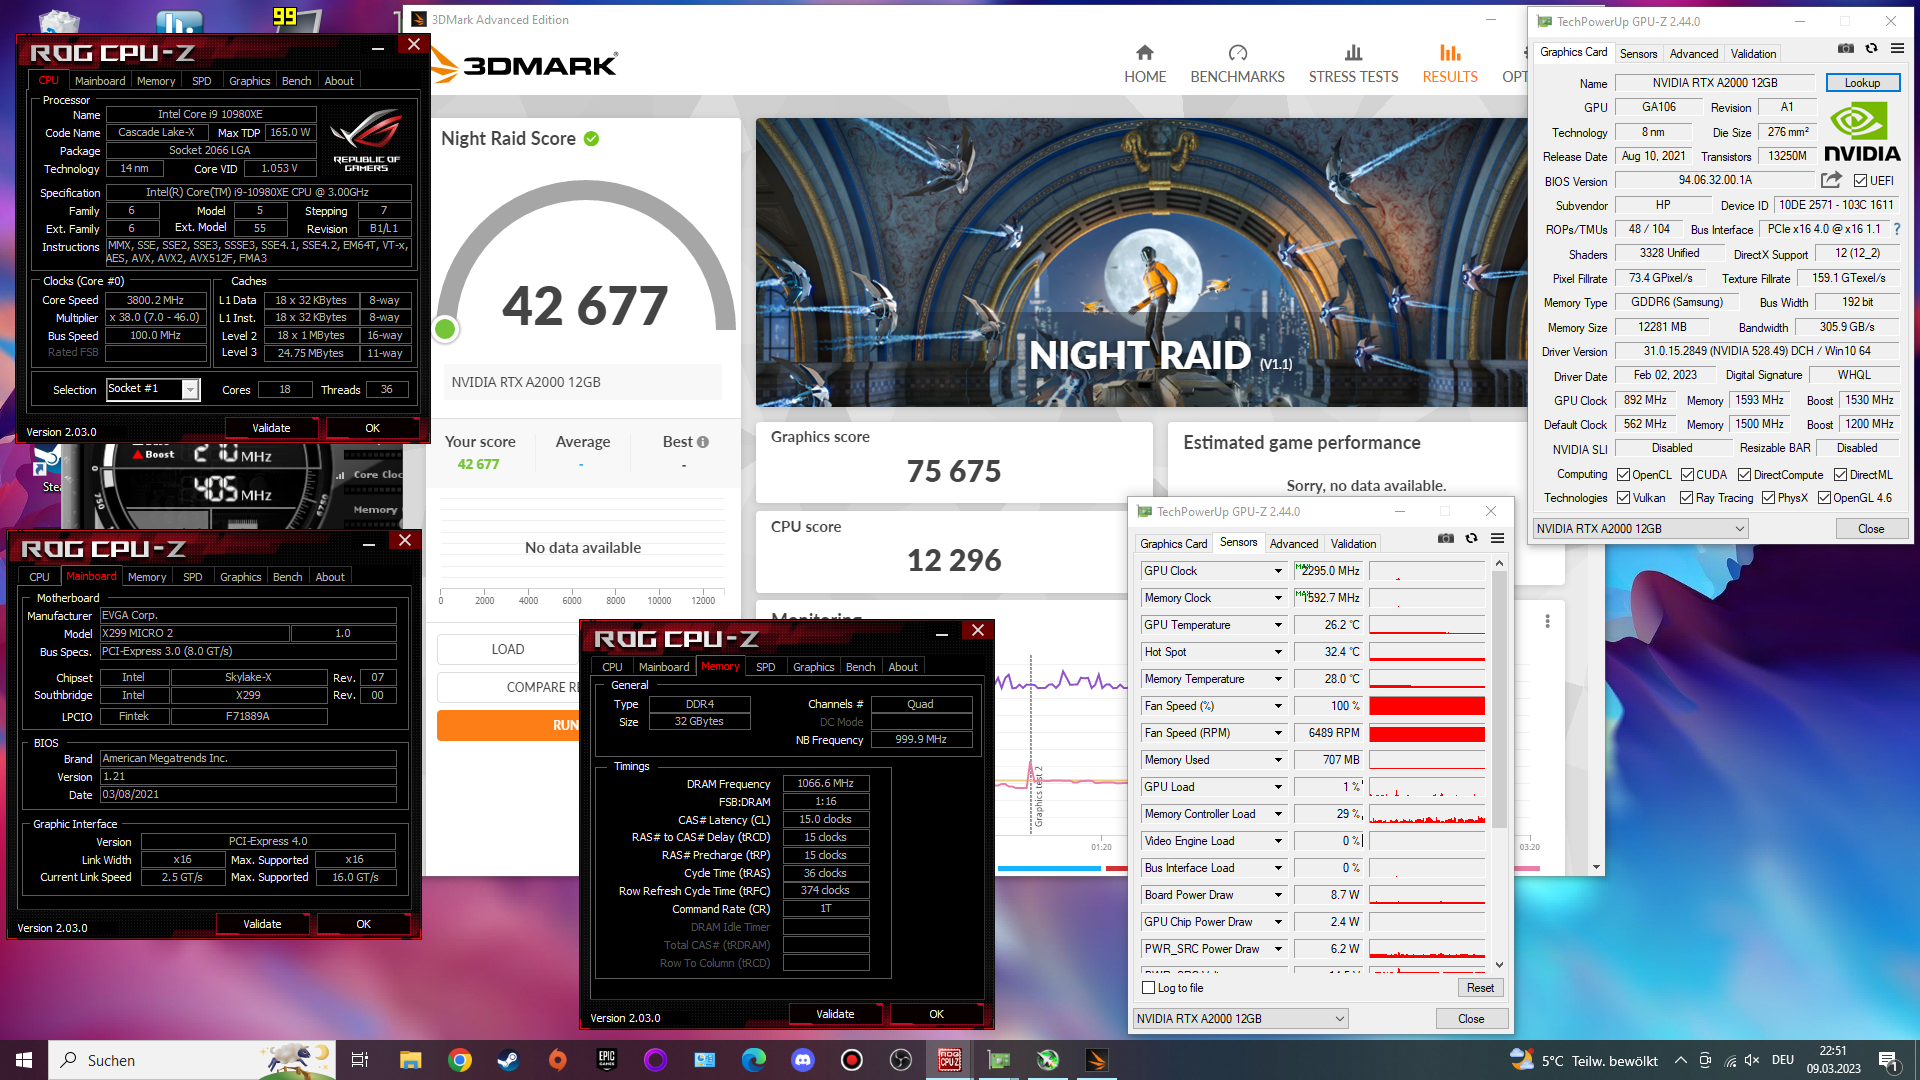The height and width of the screenshot is (1080, 1920).
Task: Click the LOAD button in 3DMark
Action: pyautogui.click(x=508, y=649)
